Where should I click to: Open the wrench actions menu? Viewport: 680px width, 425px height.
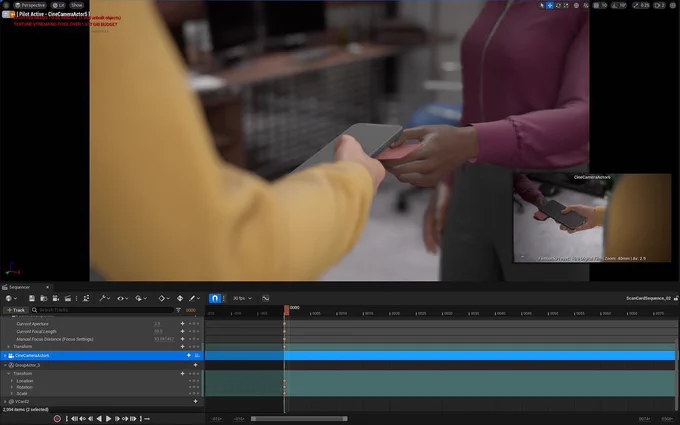(x=105, y=298)
